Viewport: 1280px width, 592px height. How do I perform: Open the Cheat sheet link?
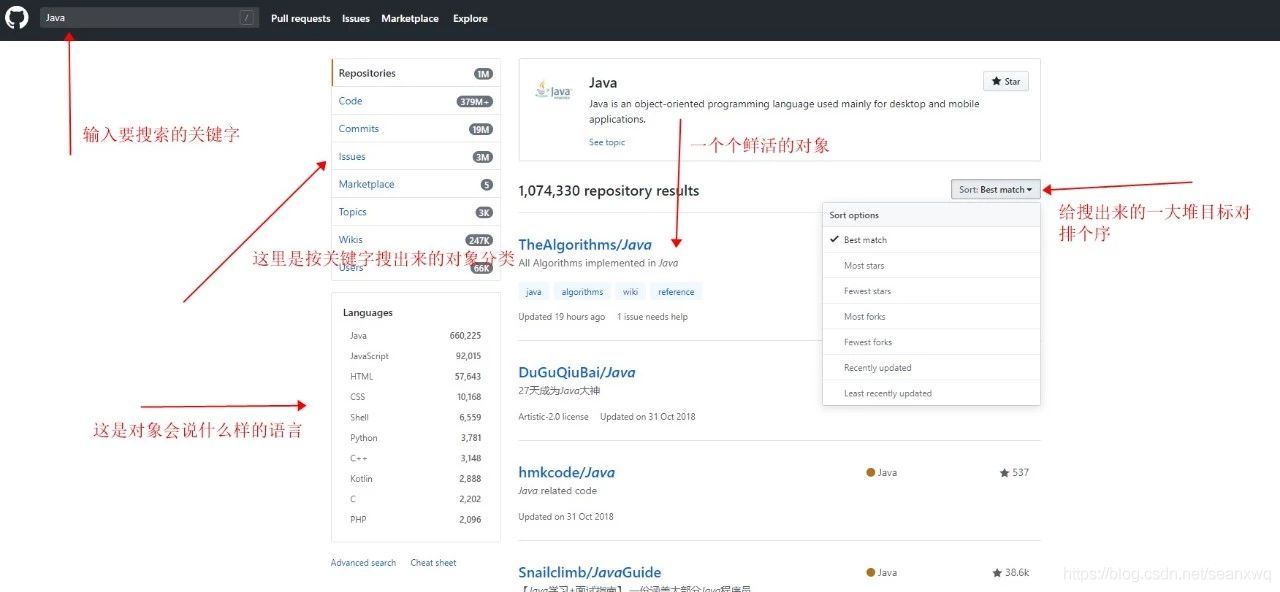[x=433, y=563]
